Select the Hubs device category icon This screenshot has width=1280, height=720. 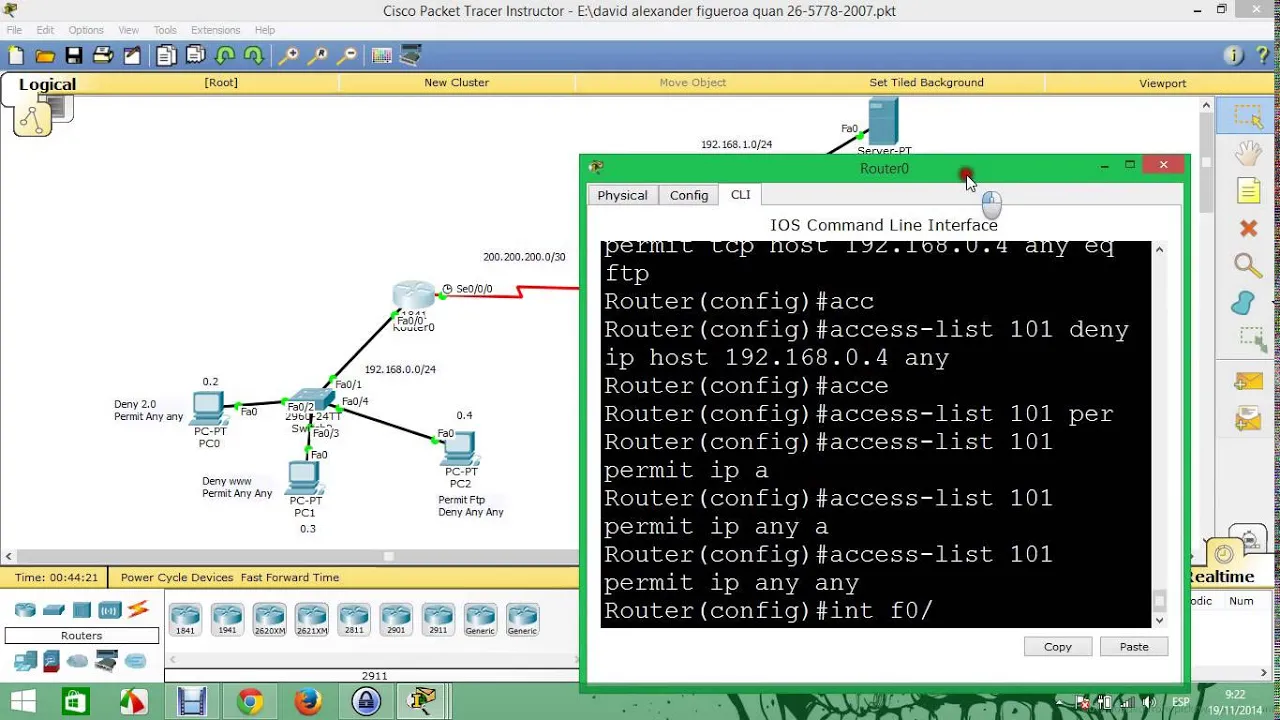click(82, 610)
